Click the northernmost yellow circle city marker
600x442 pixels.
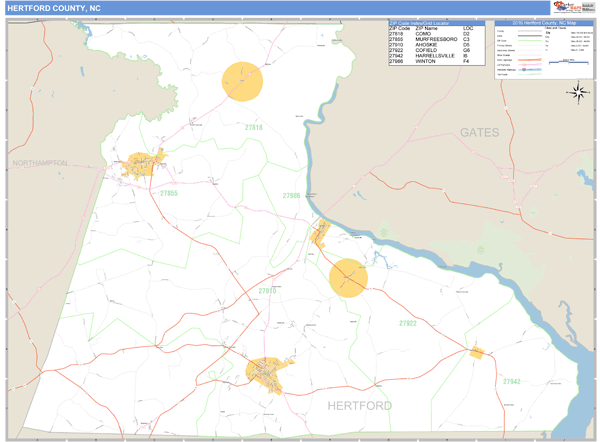[x=241, y=81]
